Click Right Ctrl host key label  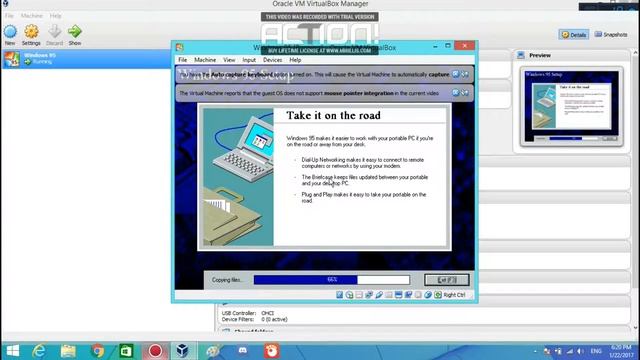coord(454,295)
